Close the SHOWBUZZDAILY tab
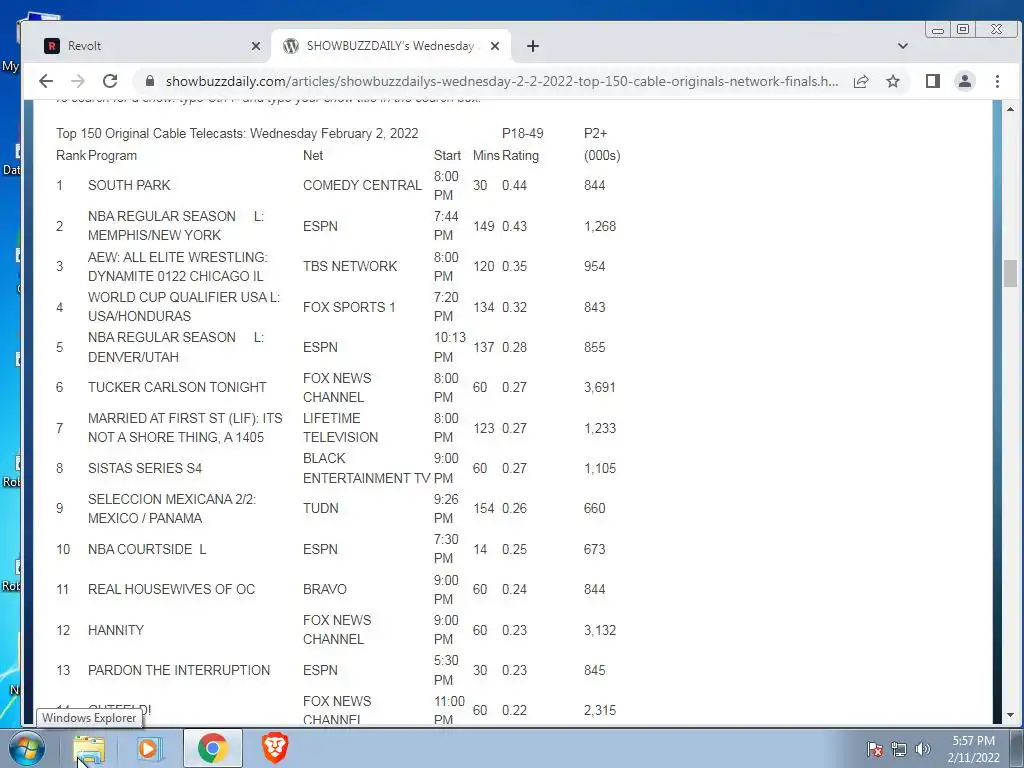Viewport: 1024px width, 768px height. pyautogui.click(x=494, y=46)
